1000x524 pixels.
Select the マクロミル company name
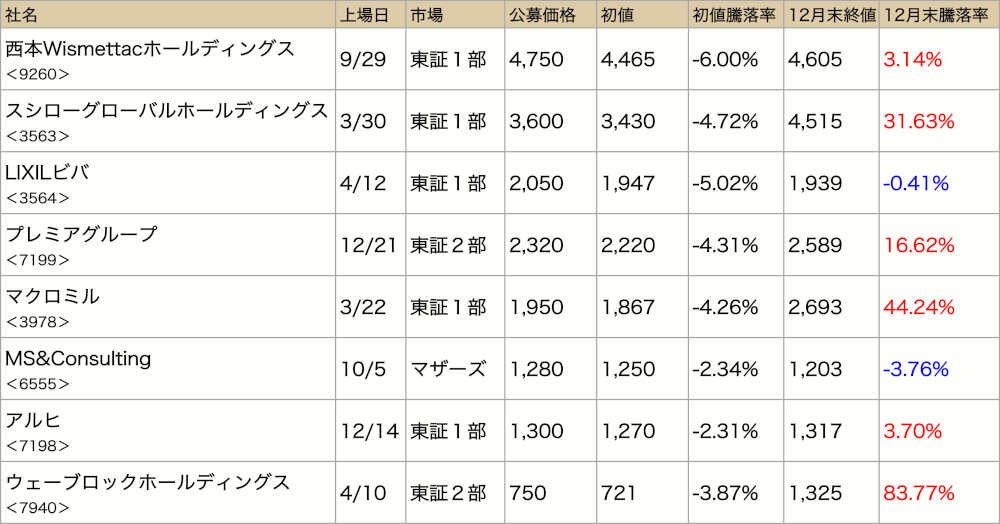[x=52, y=296]
